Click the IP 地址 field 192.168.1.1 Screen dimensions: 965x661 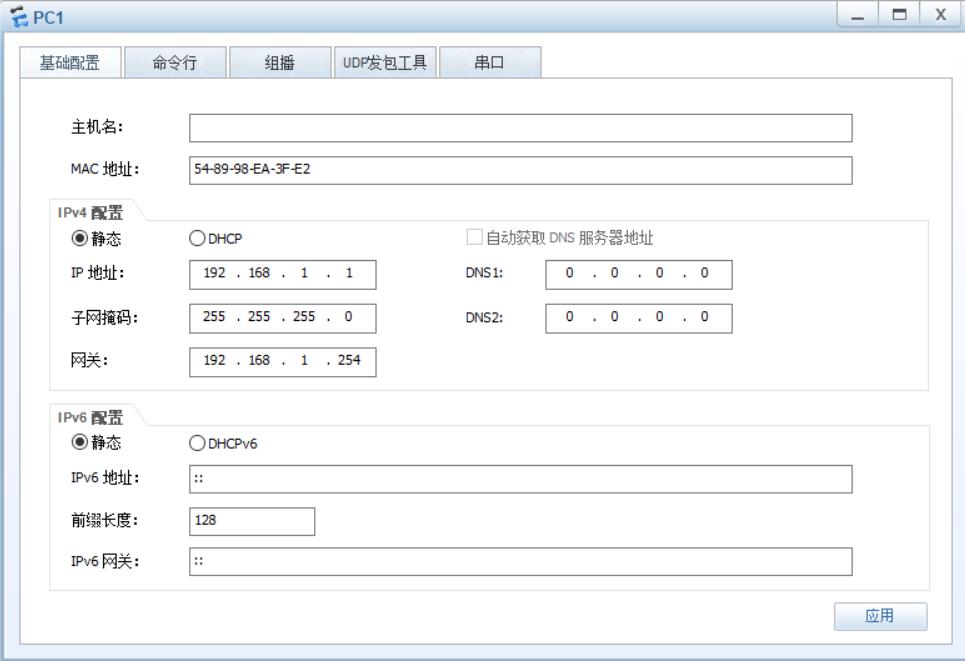[282, 275]
